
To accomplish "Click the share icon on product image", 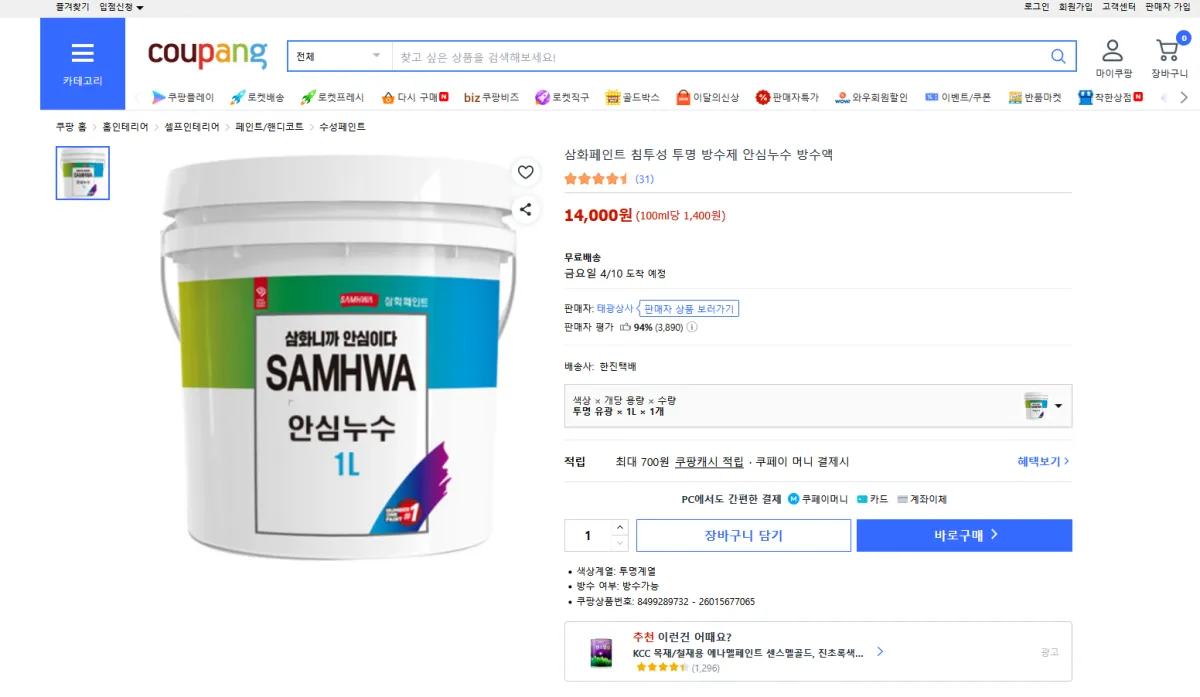I will pyautogui.click(x=525, y=209).
